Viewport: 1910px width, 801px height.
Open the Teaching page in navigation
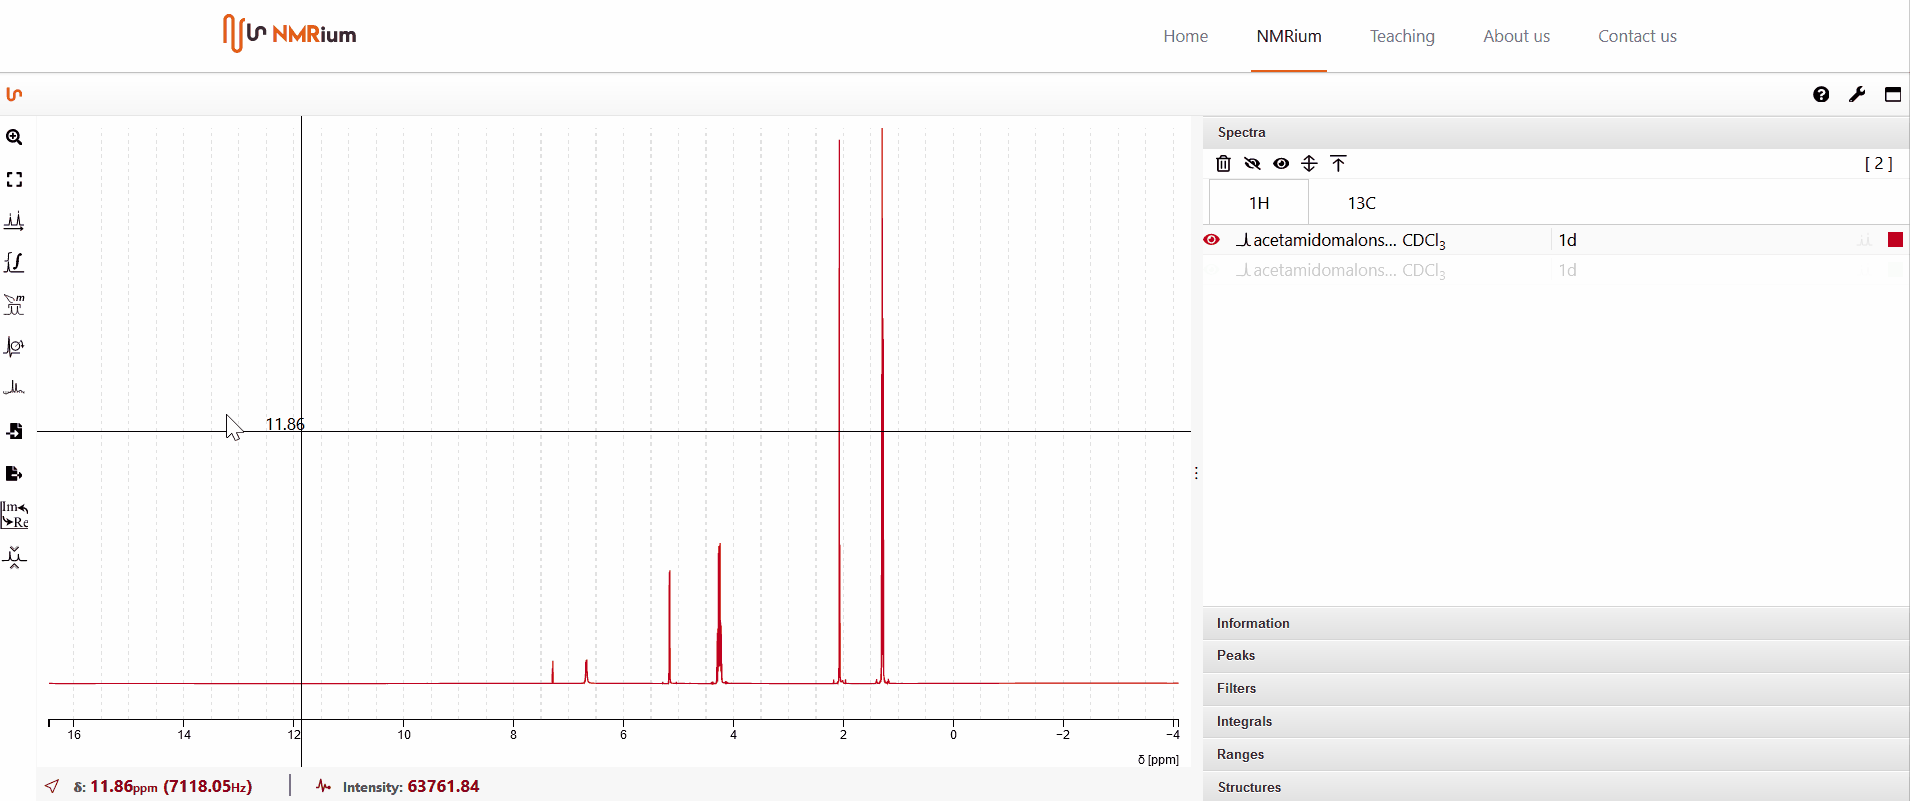pyautogui.click(x=1402, y=36)
